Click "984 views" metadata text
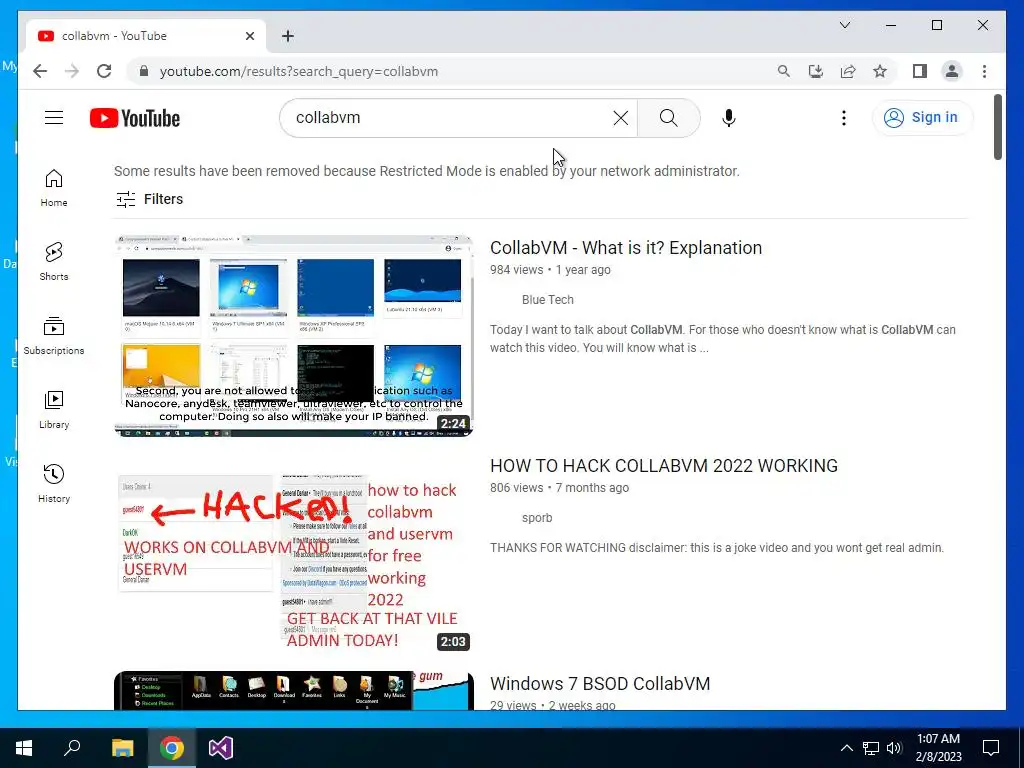 point(517,270)
